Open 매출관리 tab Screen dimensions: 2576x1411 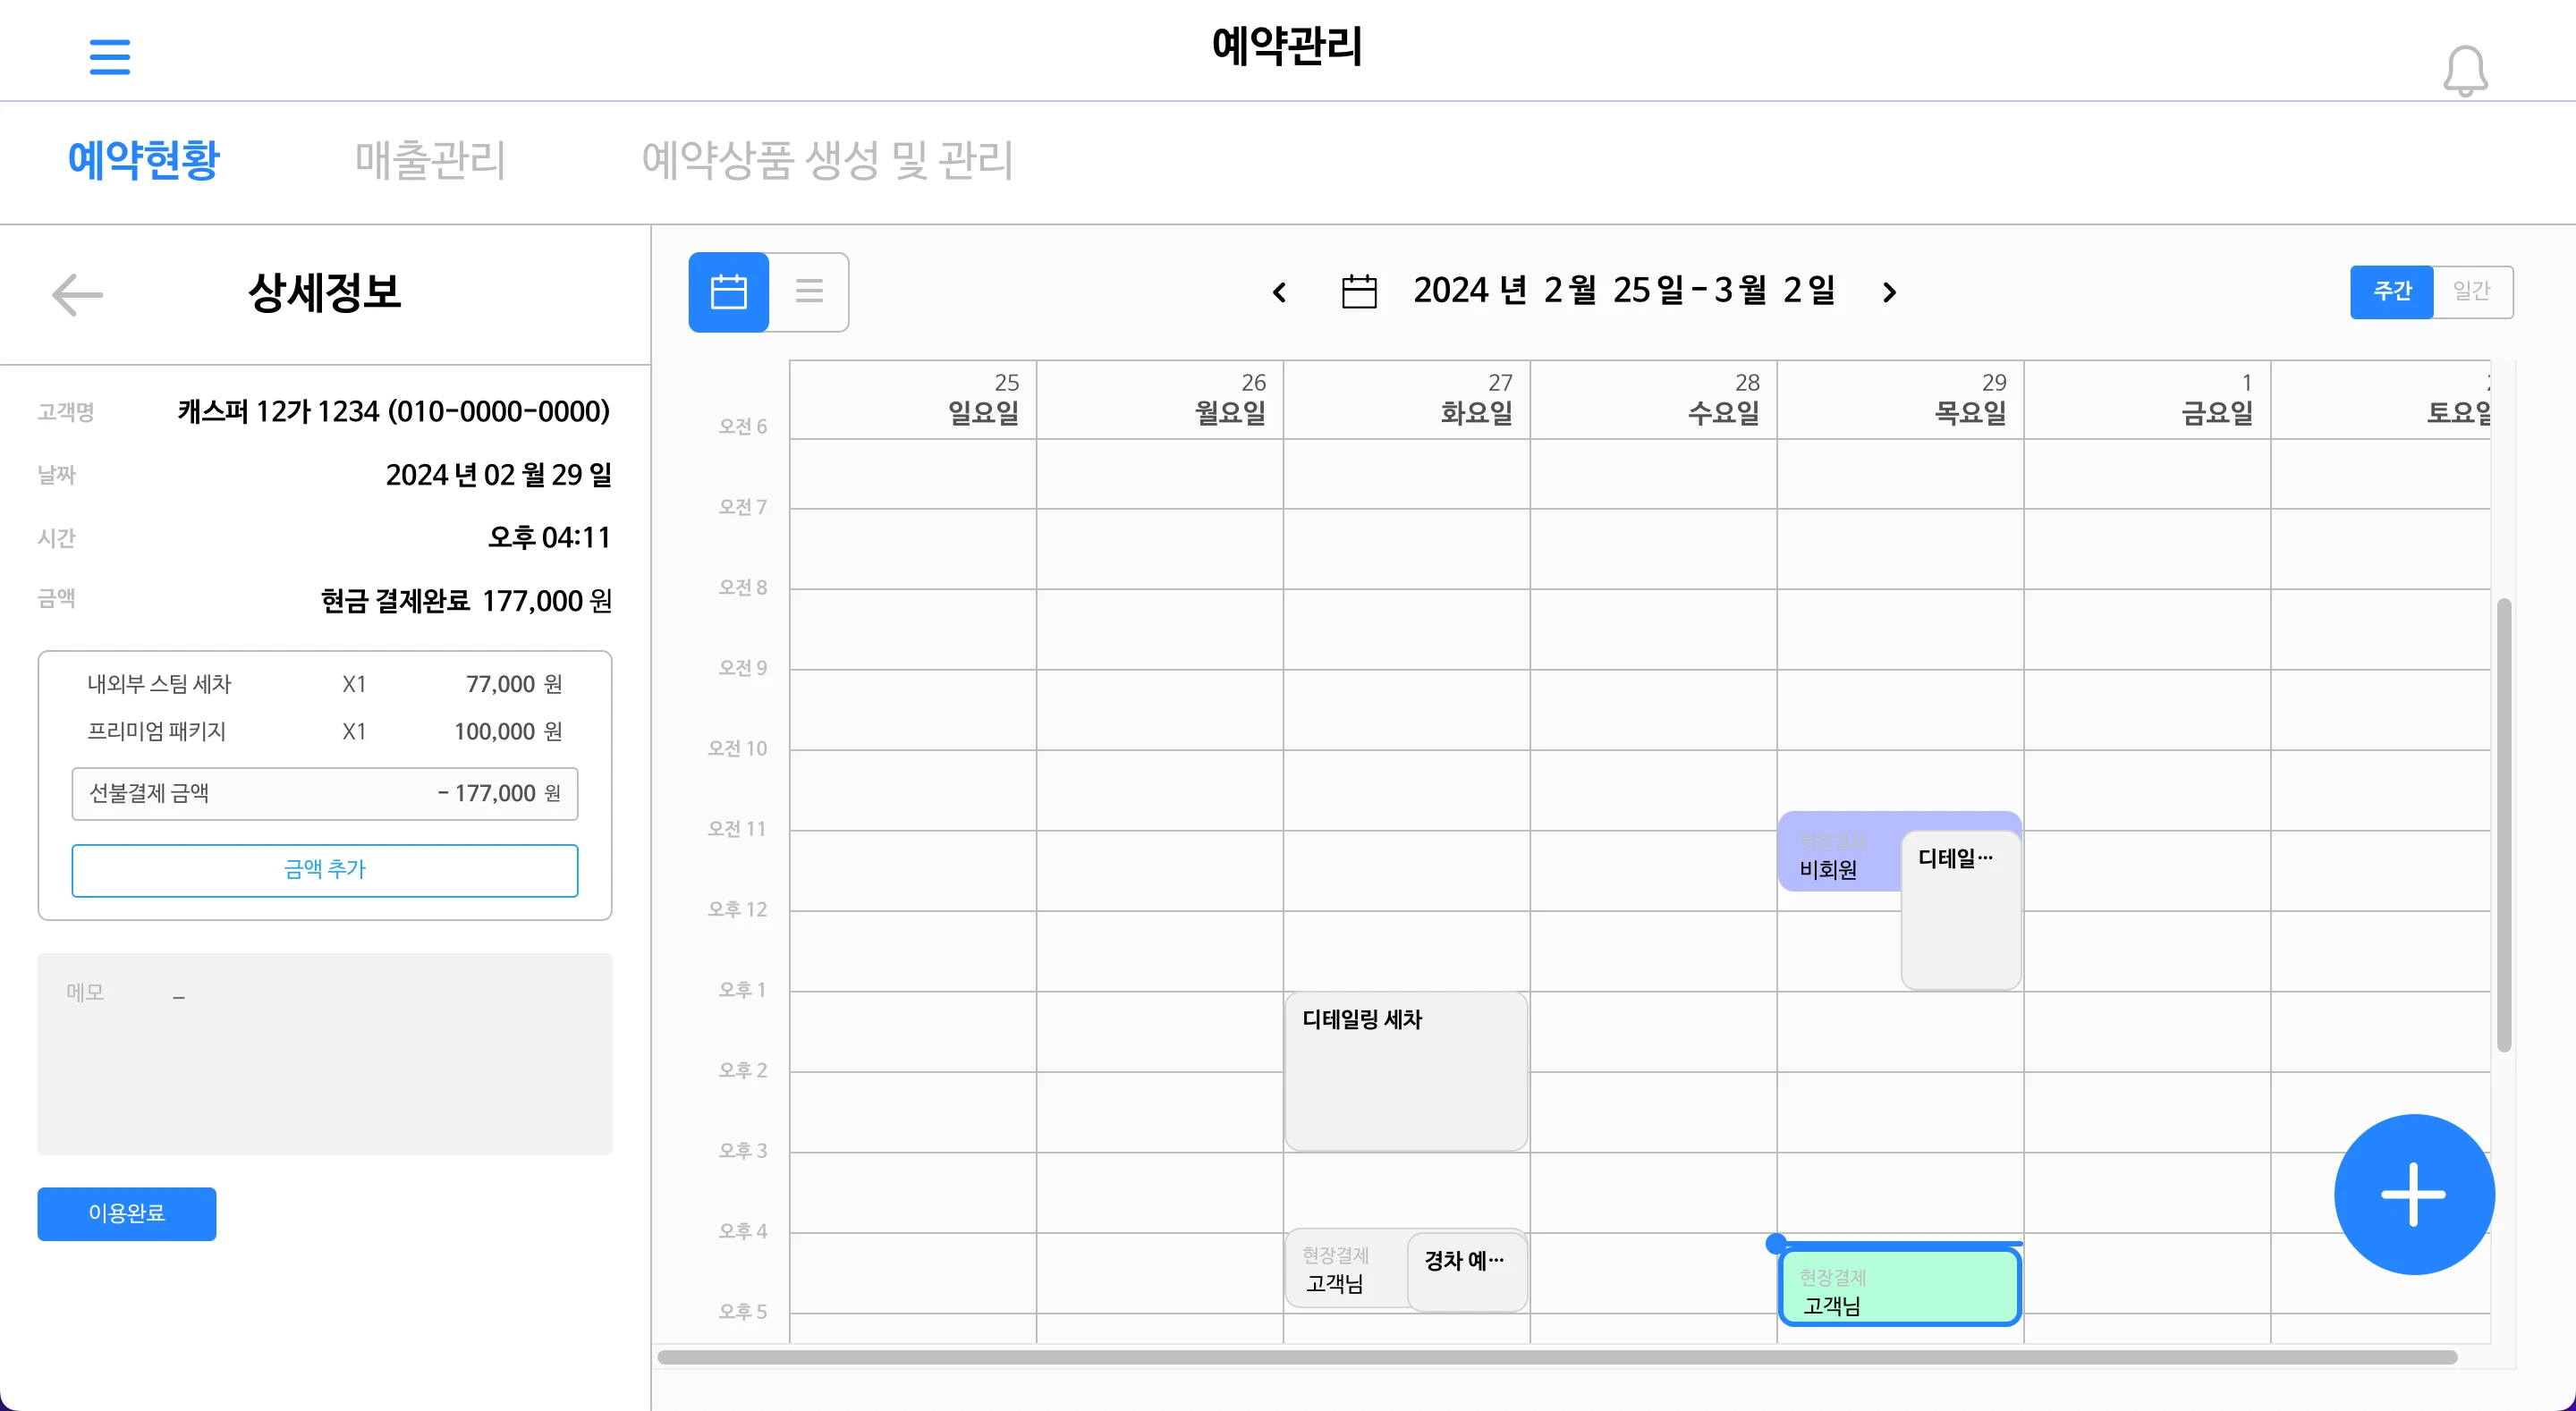pyautogui.click(x=430, y=160)
